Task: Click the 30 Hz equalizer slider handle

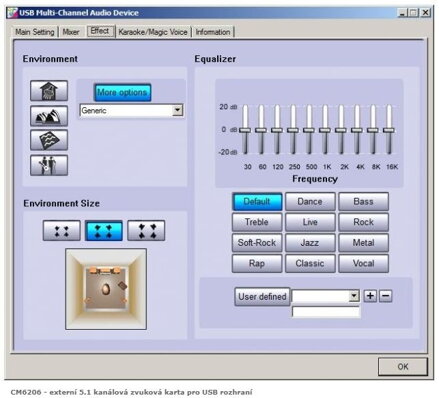Action: pyautogui.click(x=245, y=130)
